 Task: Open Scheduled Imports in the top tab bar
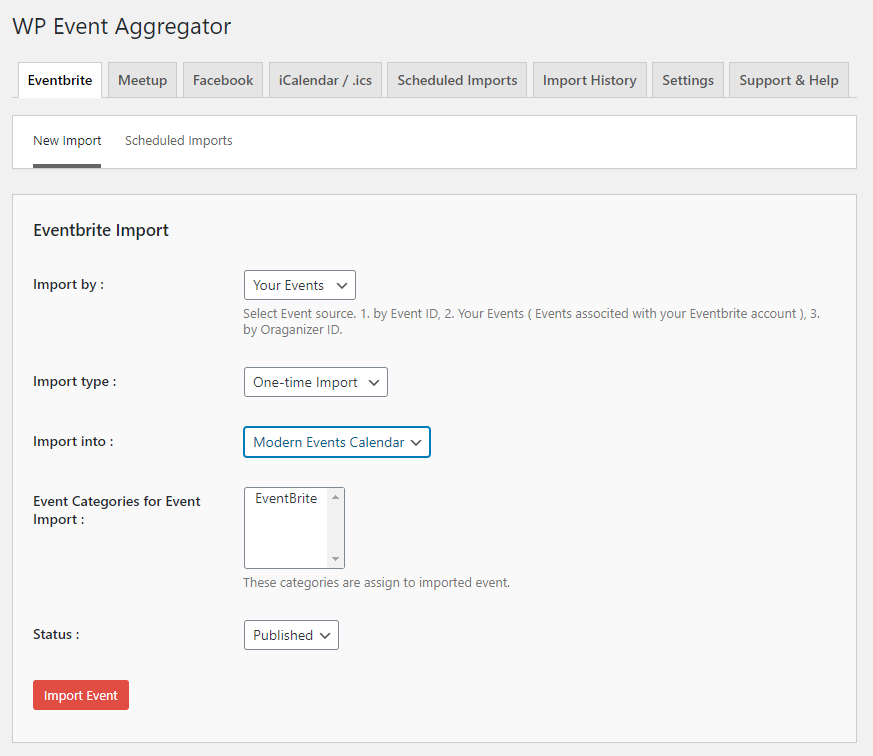point(457,80)
